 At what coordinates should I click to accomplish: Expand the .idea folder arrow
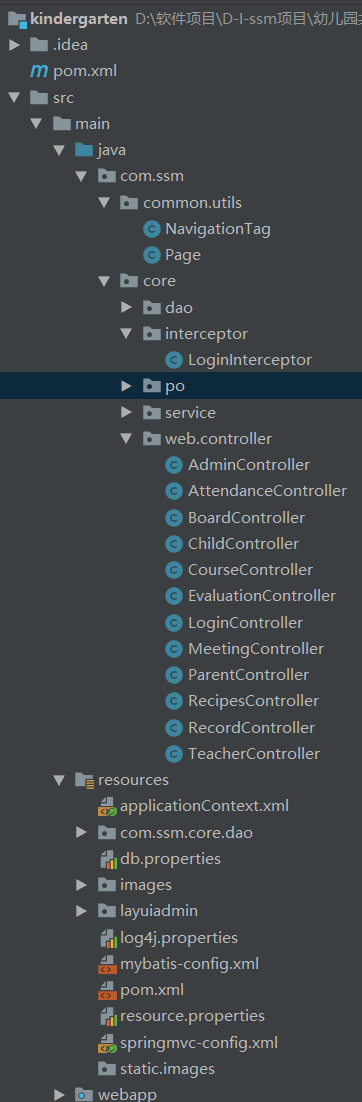coord(13,46)
